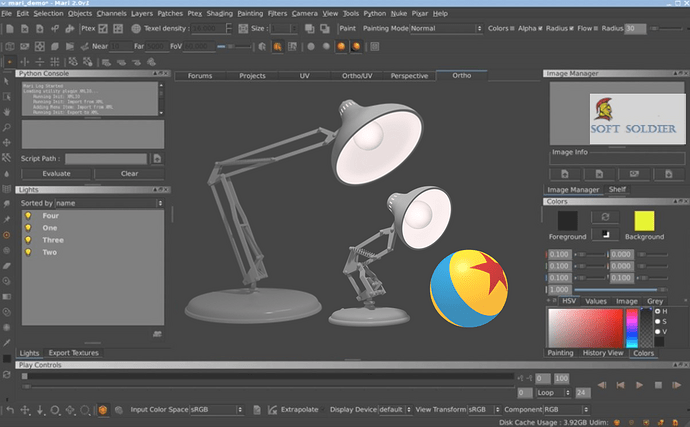
Task: Open the Display Device default dropdown
Action: point(395,410)
